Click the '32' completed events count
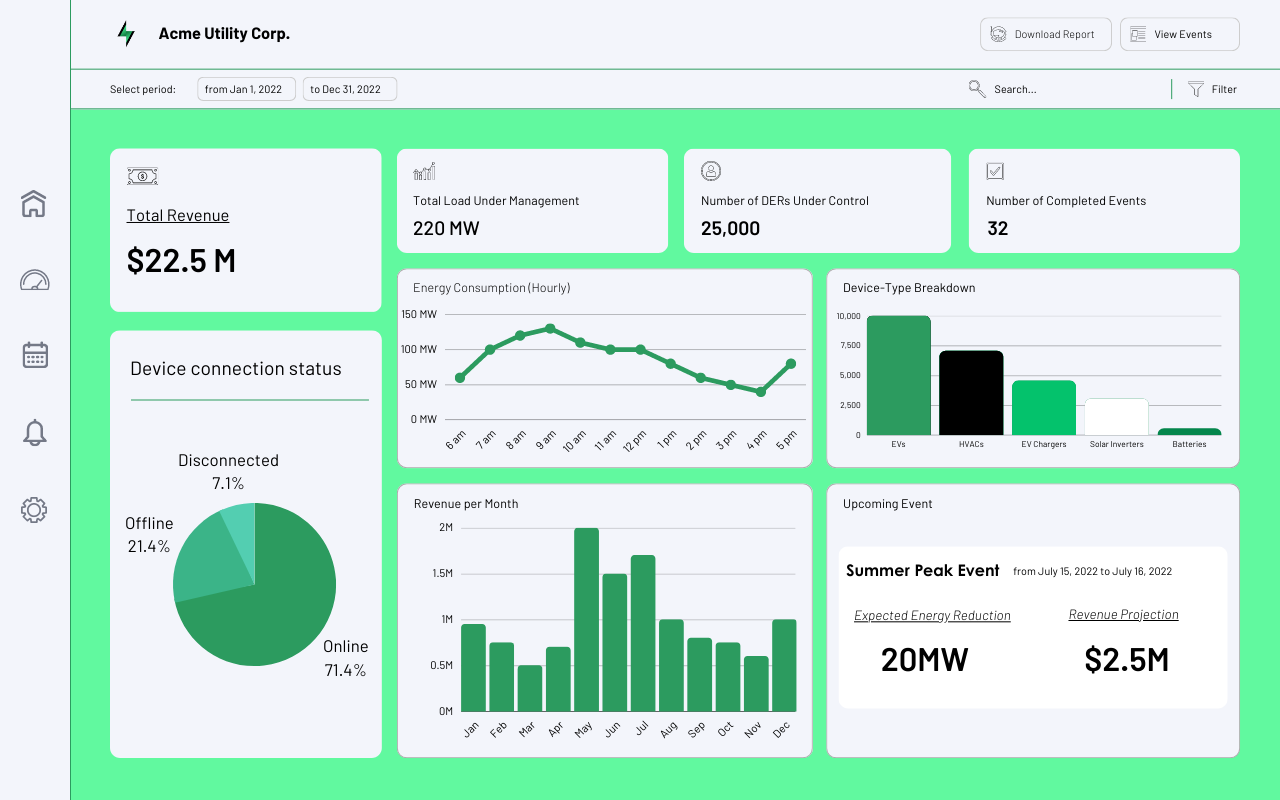 [x=997, y=228]
